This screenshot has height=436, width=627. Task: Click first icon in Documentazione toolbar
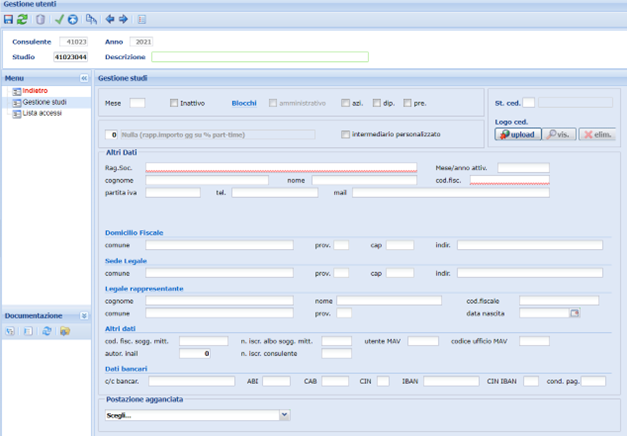click(x=10, y=331)
